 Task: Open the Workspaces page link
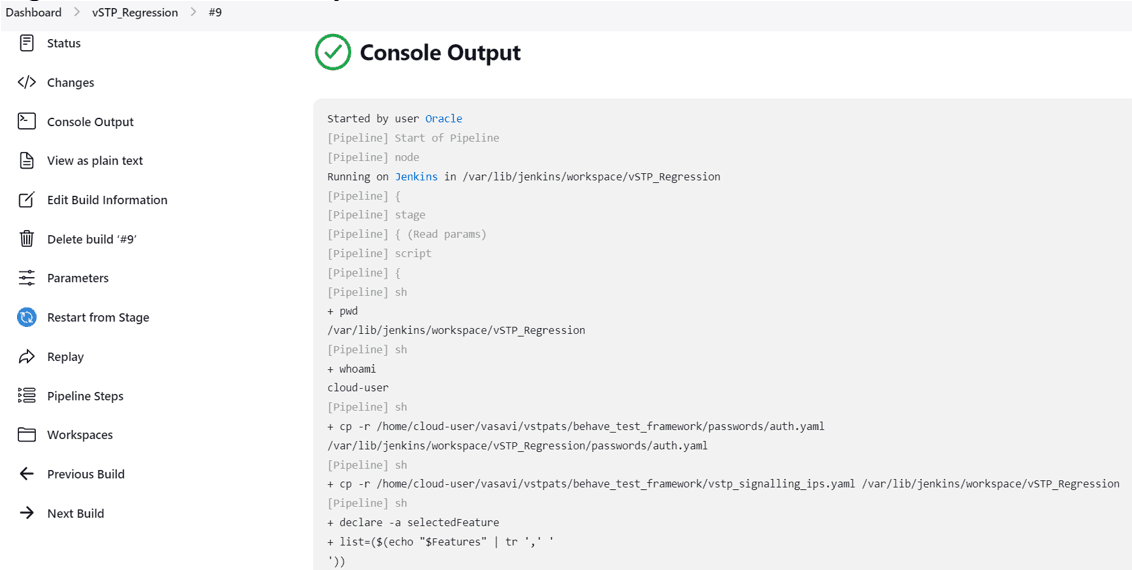[x=79, y=435]
